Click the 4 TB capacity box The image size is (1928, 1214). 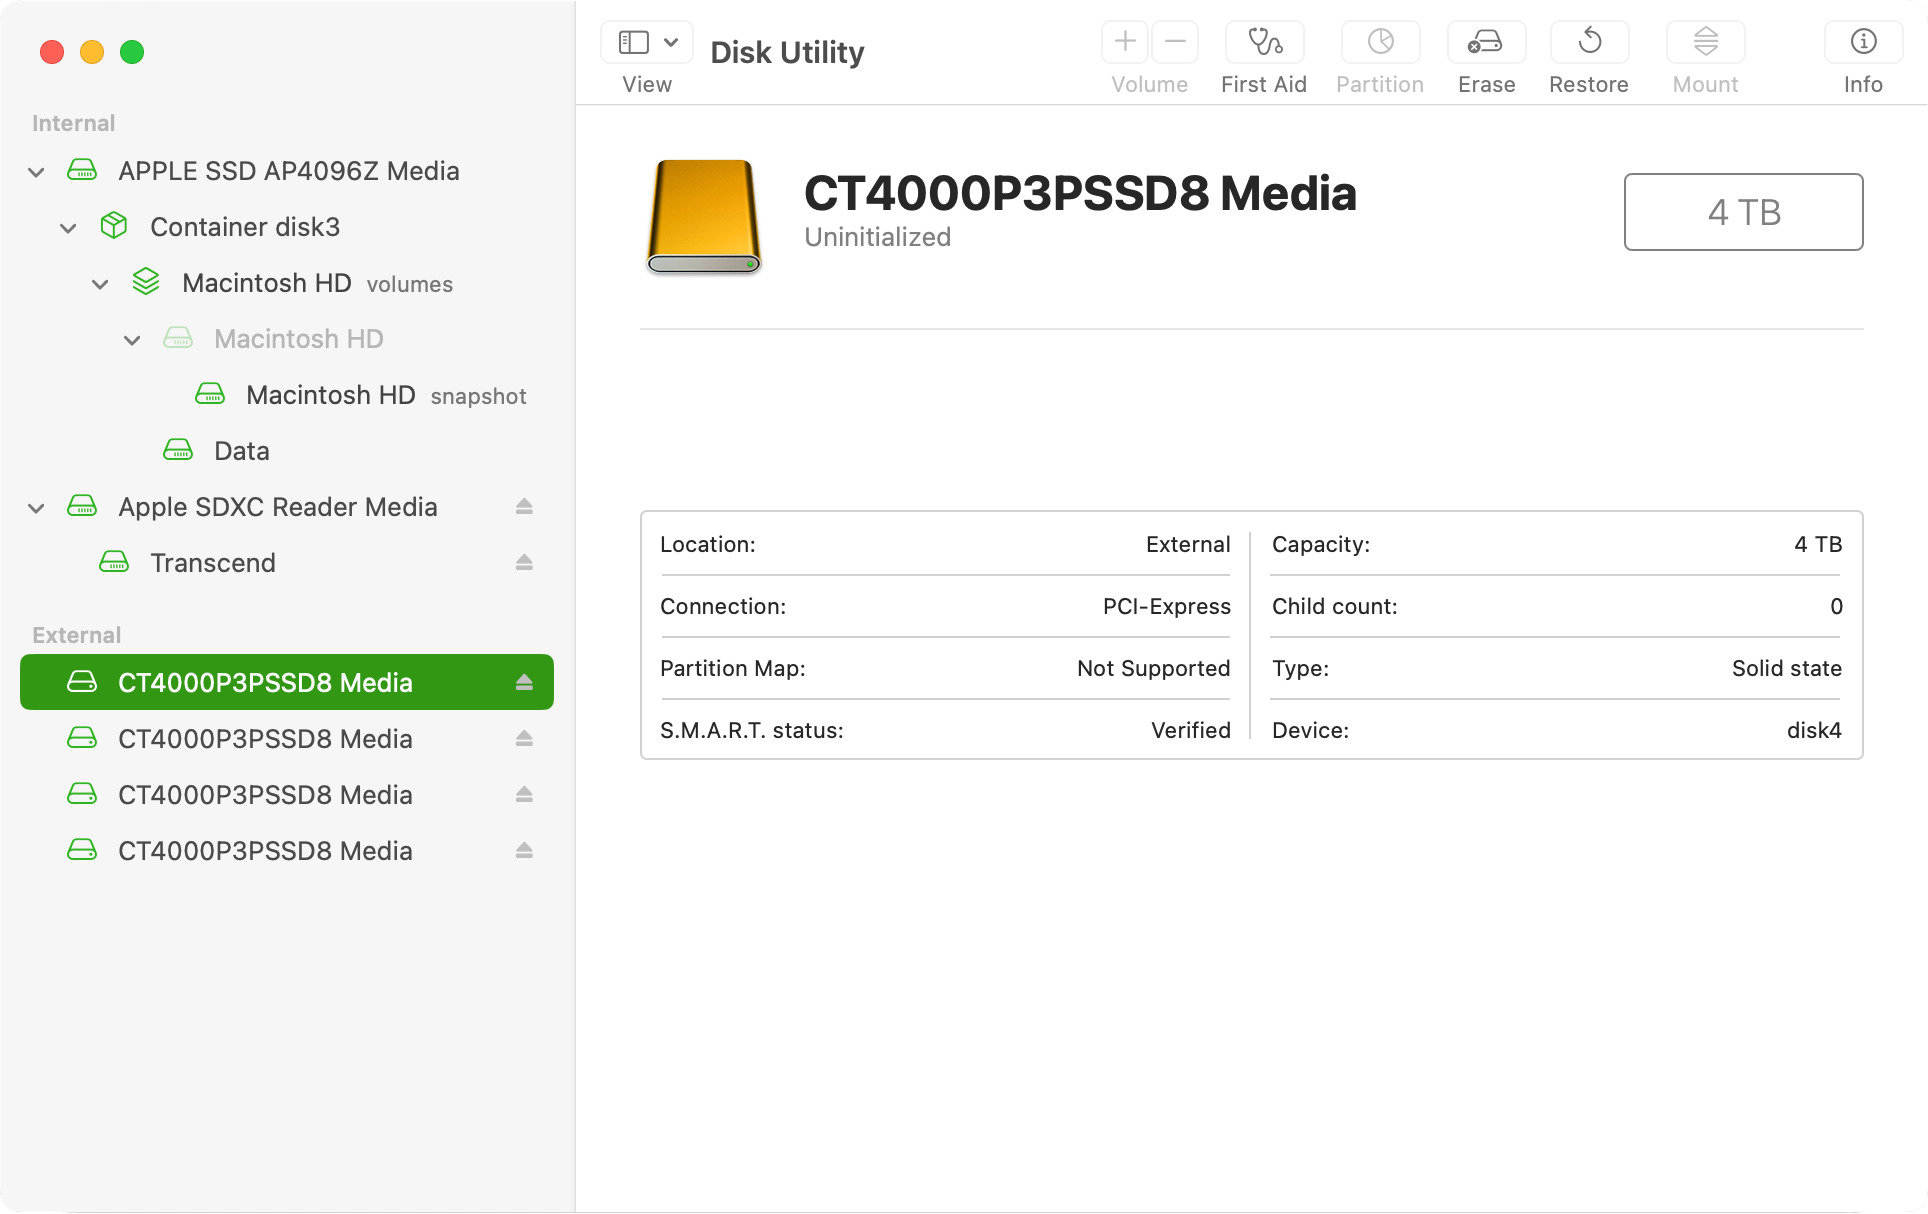[x=1743, y=212]
